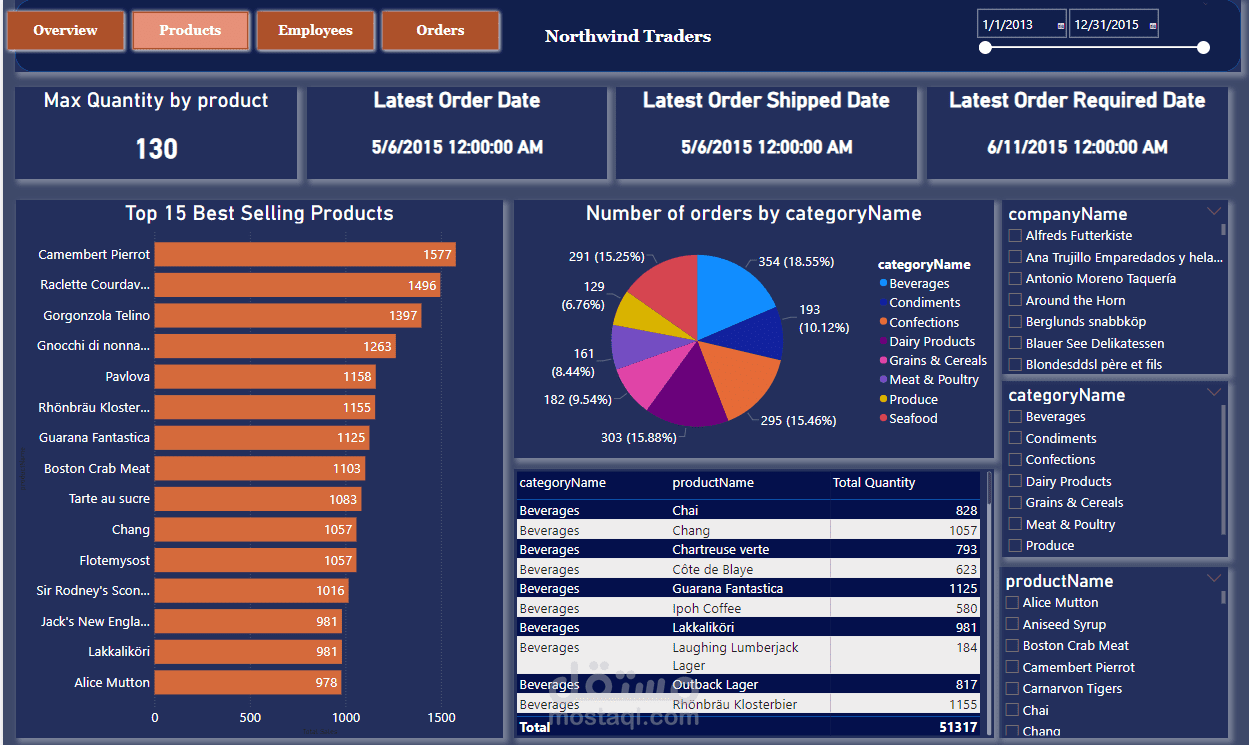Screen dimensions: 1249x745
Task: Open the Products page tab
Action: tap(190, 31)
